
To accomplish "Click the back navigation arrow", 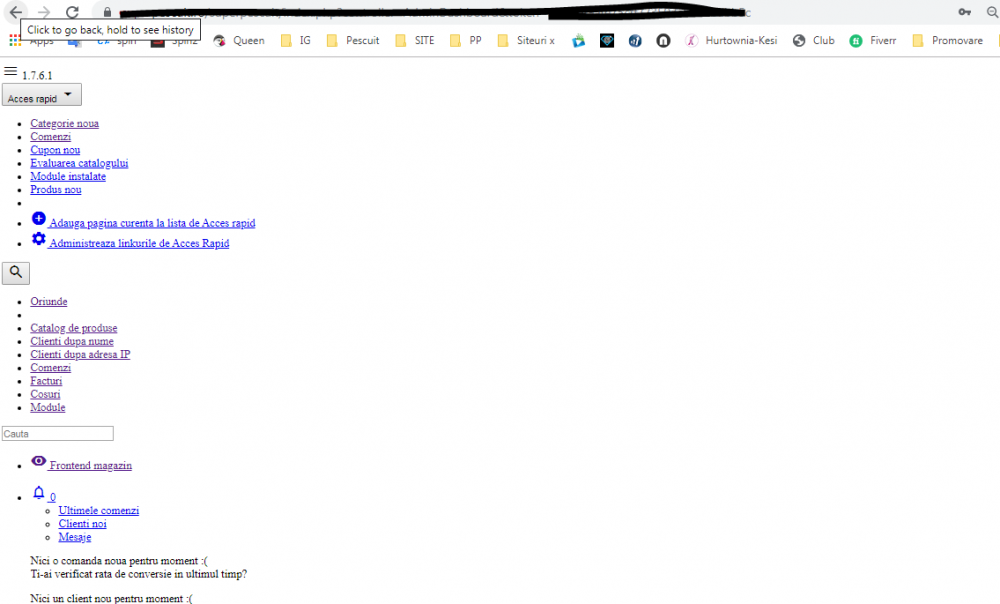I will 14,12.
